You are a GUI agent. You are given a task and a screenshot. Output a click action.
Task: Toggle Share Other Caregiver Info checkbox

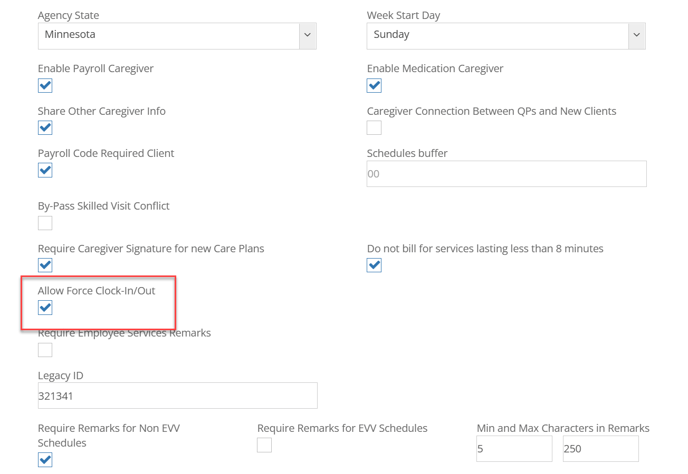pos(45,128)
